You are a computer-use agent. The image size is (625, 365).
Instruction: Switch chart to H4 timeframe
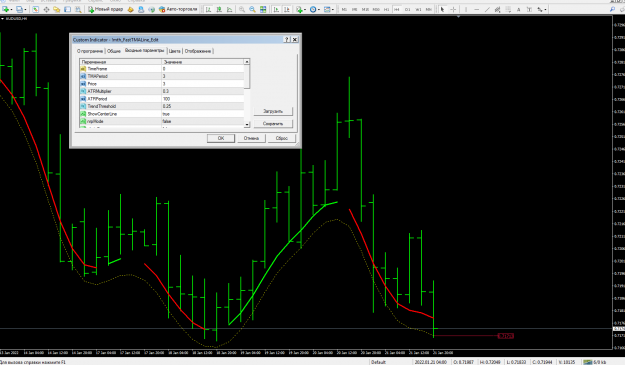(397, 9)
